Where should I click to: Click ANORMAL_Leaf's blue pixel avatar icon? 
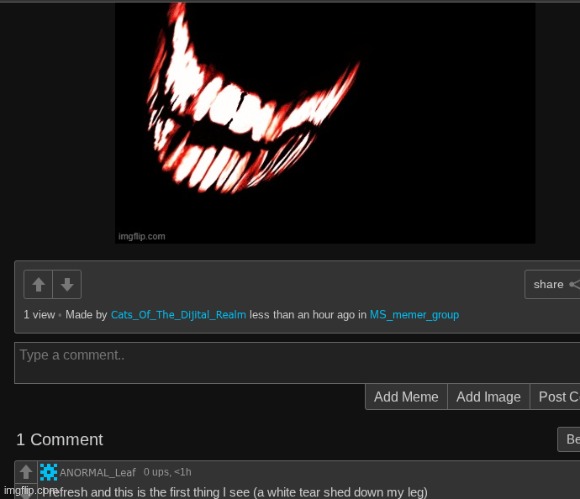[48, 472]
